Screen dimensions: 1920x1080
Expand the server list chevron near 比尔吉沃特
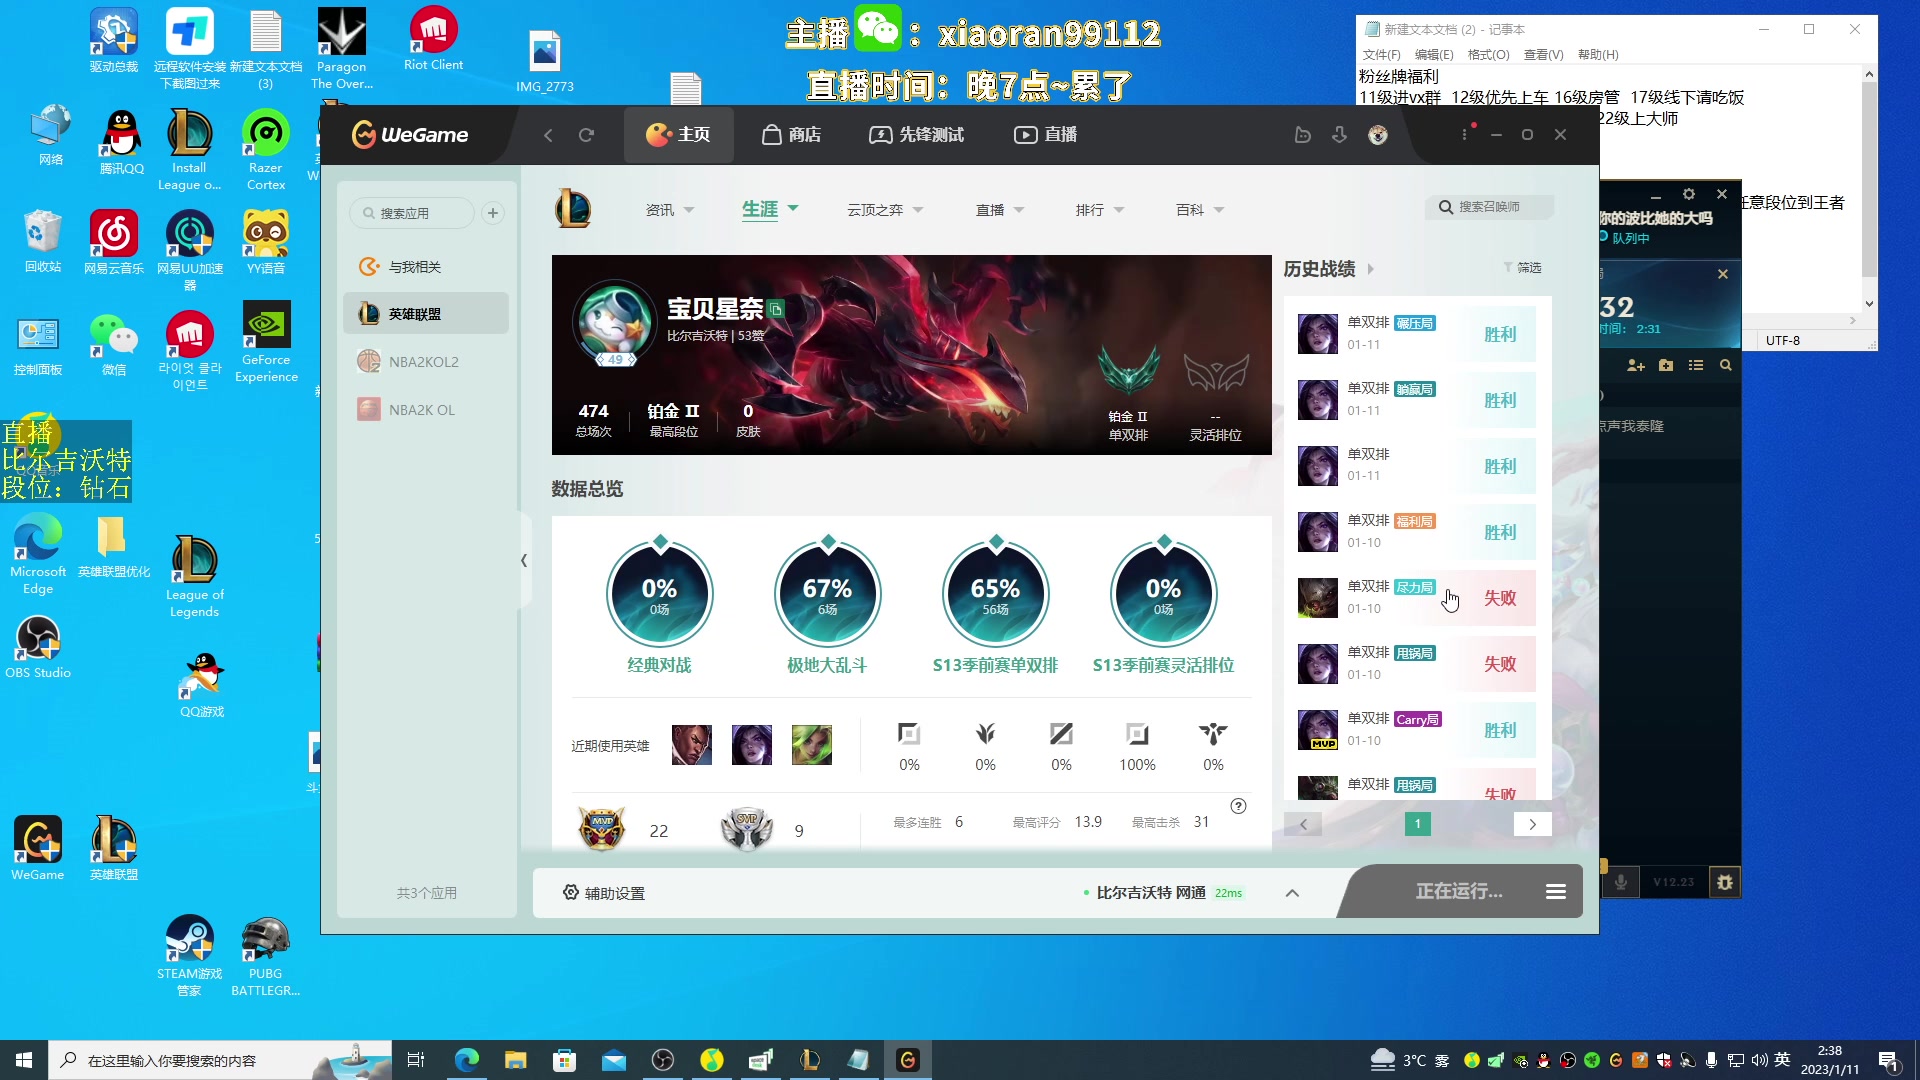[x=1292, y=893]
